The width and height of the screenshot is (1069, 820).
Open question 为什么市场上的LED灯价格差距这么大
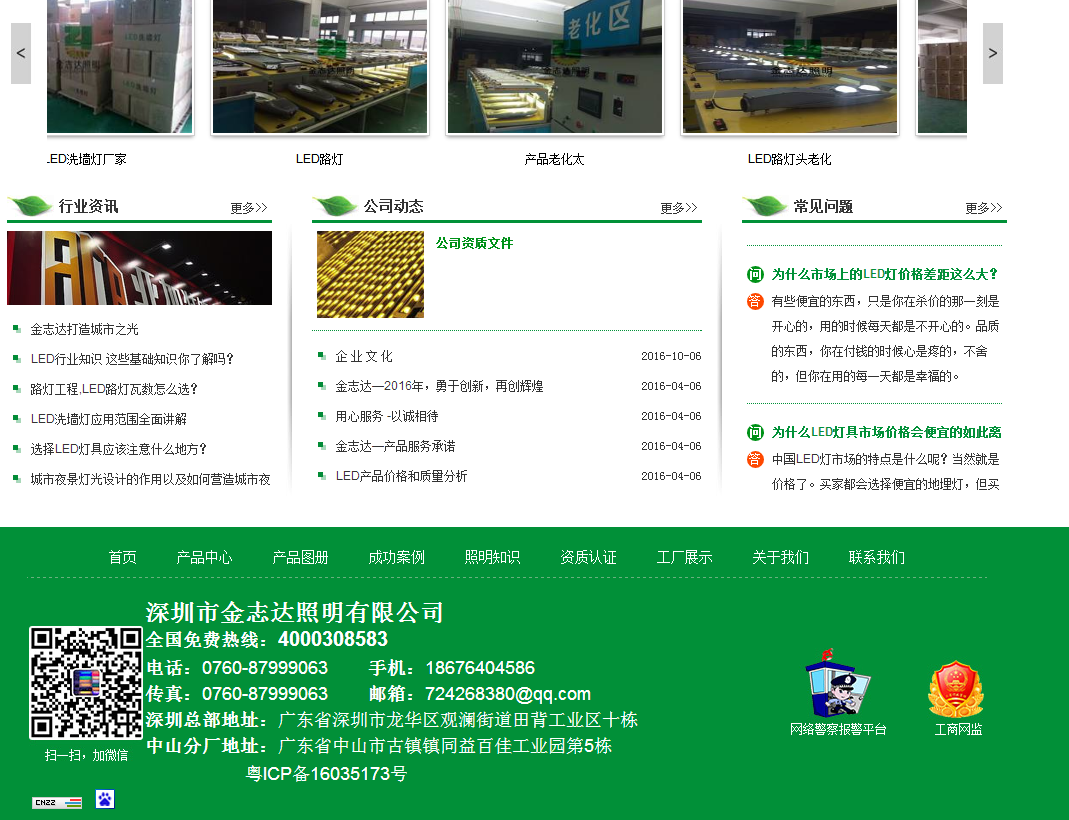tap(886, 274)
